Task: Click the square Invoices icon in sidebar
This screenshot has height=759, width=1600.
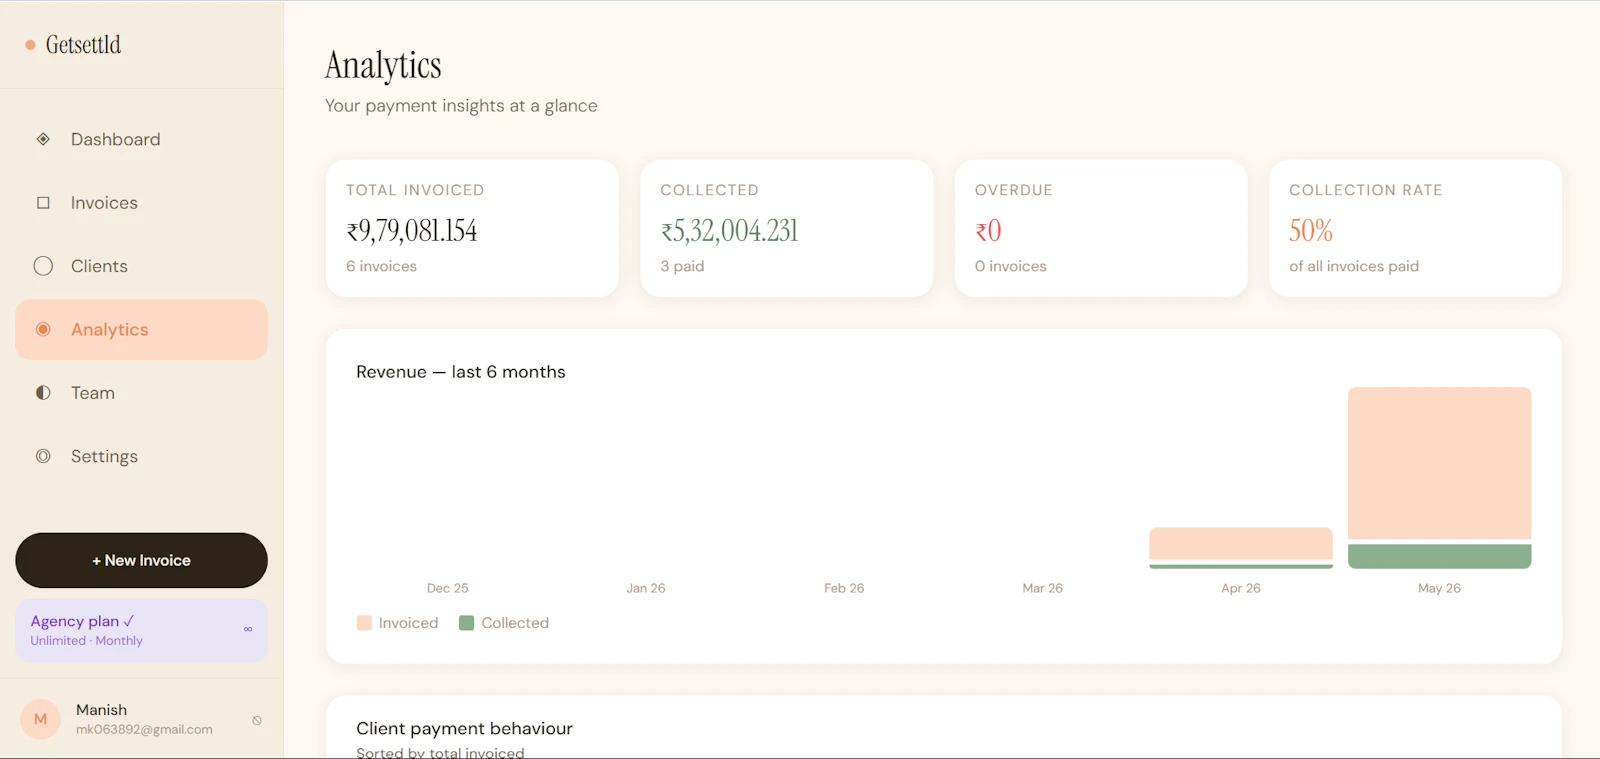Action: click(43, 203)
